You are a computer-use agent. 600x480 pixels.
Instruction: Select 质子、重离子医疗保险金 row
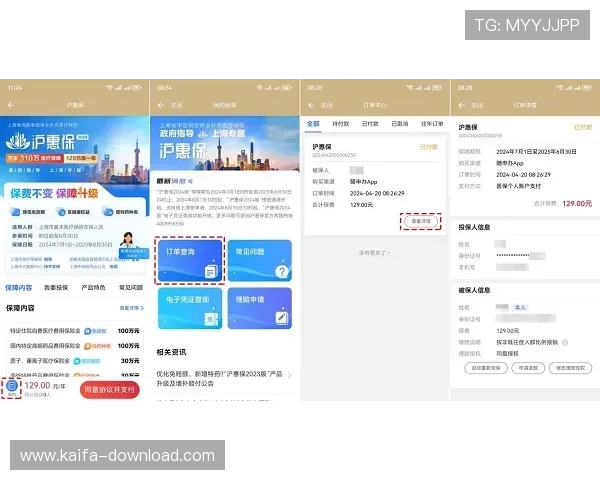point(75,361)
